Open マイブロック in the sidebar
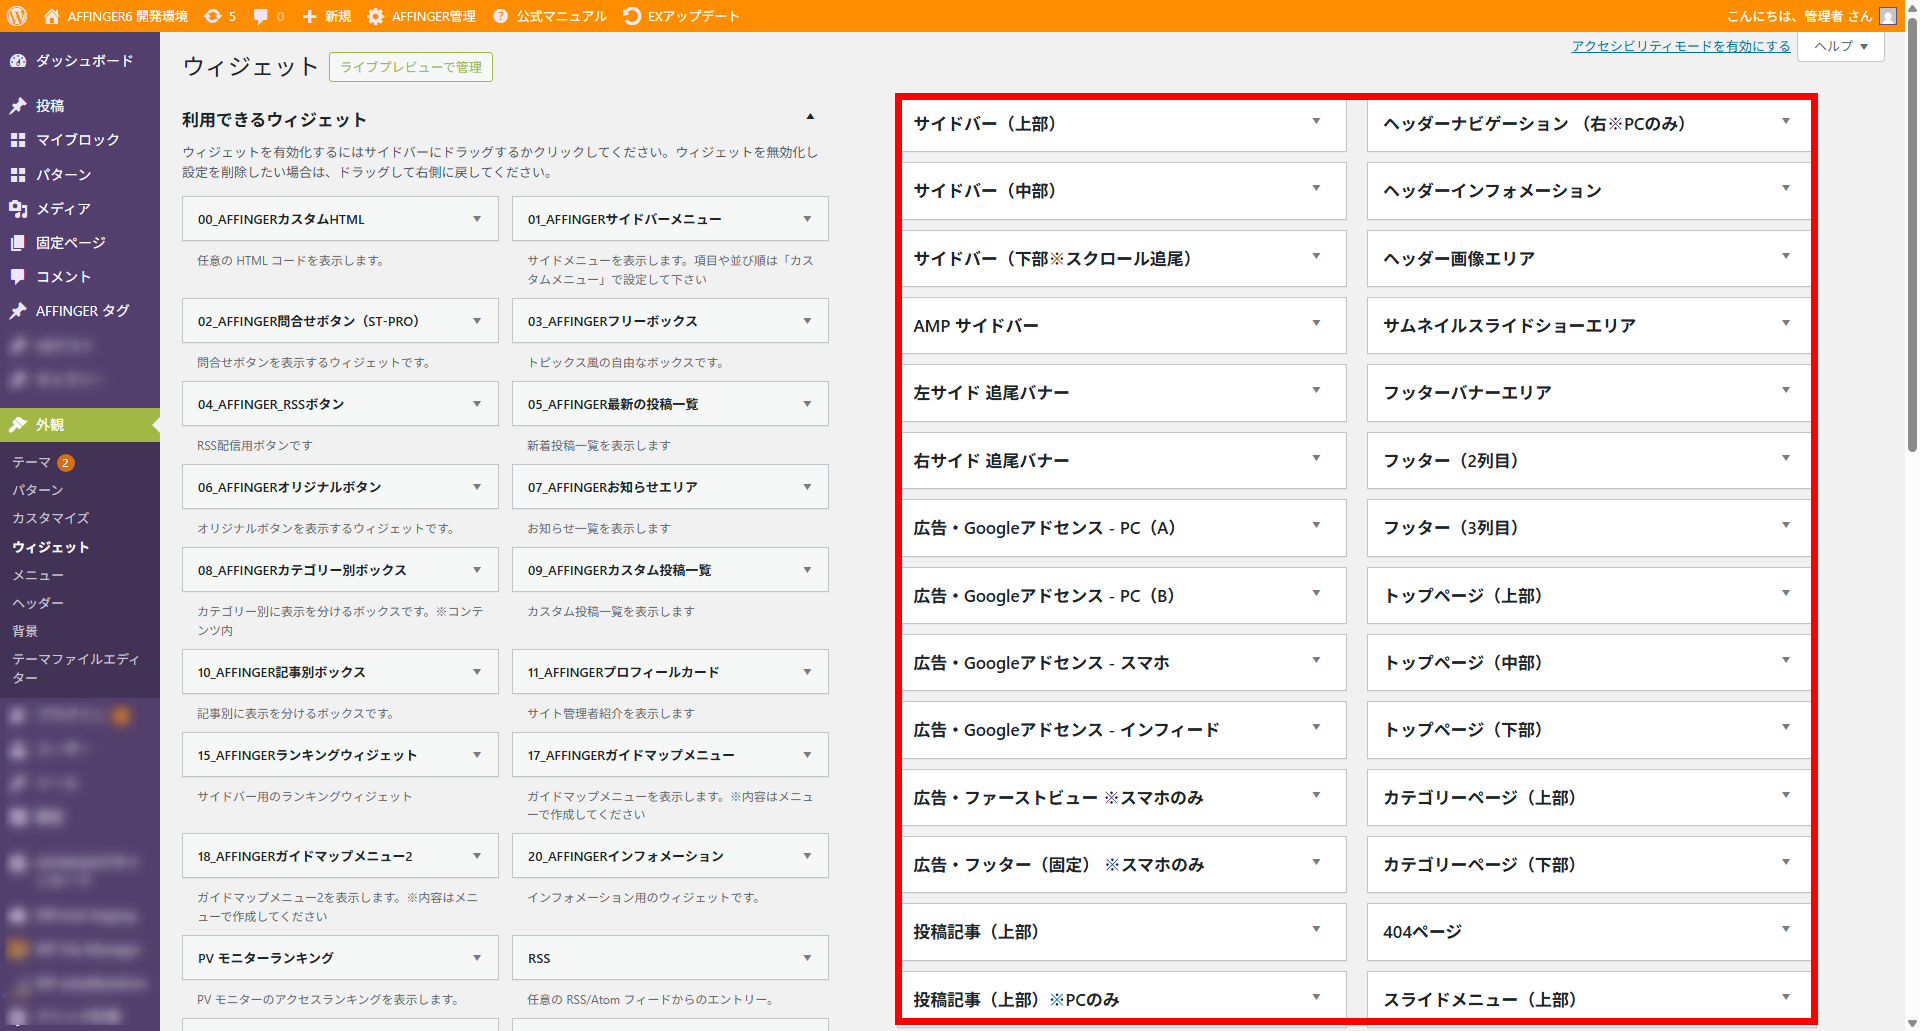This screenshot has width=1920, height=1031. [80, 140]
